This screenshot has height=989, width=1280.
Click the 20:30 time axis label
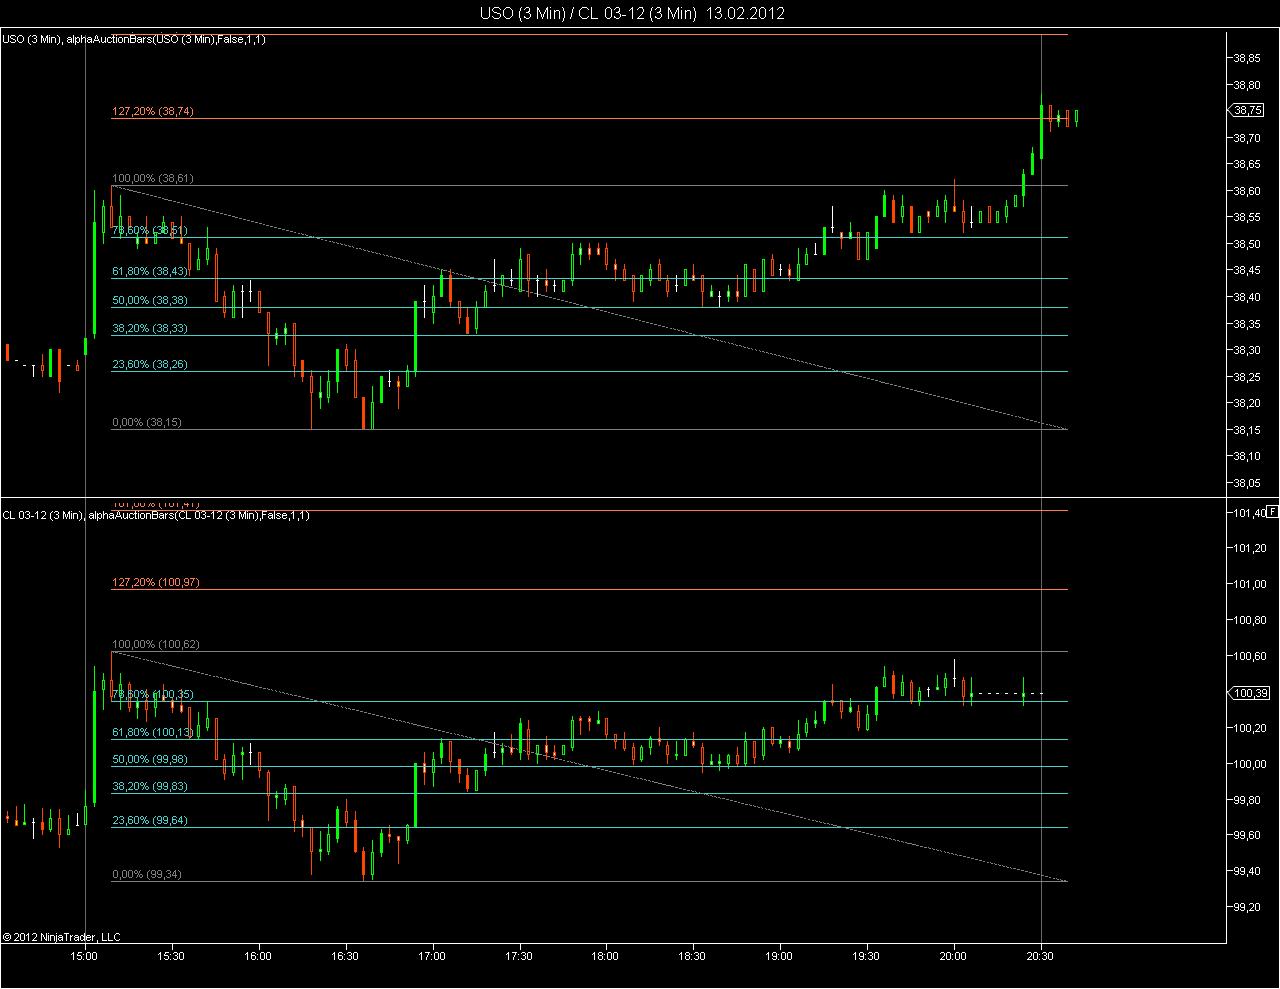coord(1041,955)
